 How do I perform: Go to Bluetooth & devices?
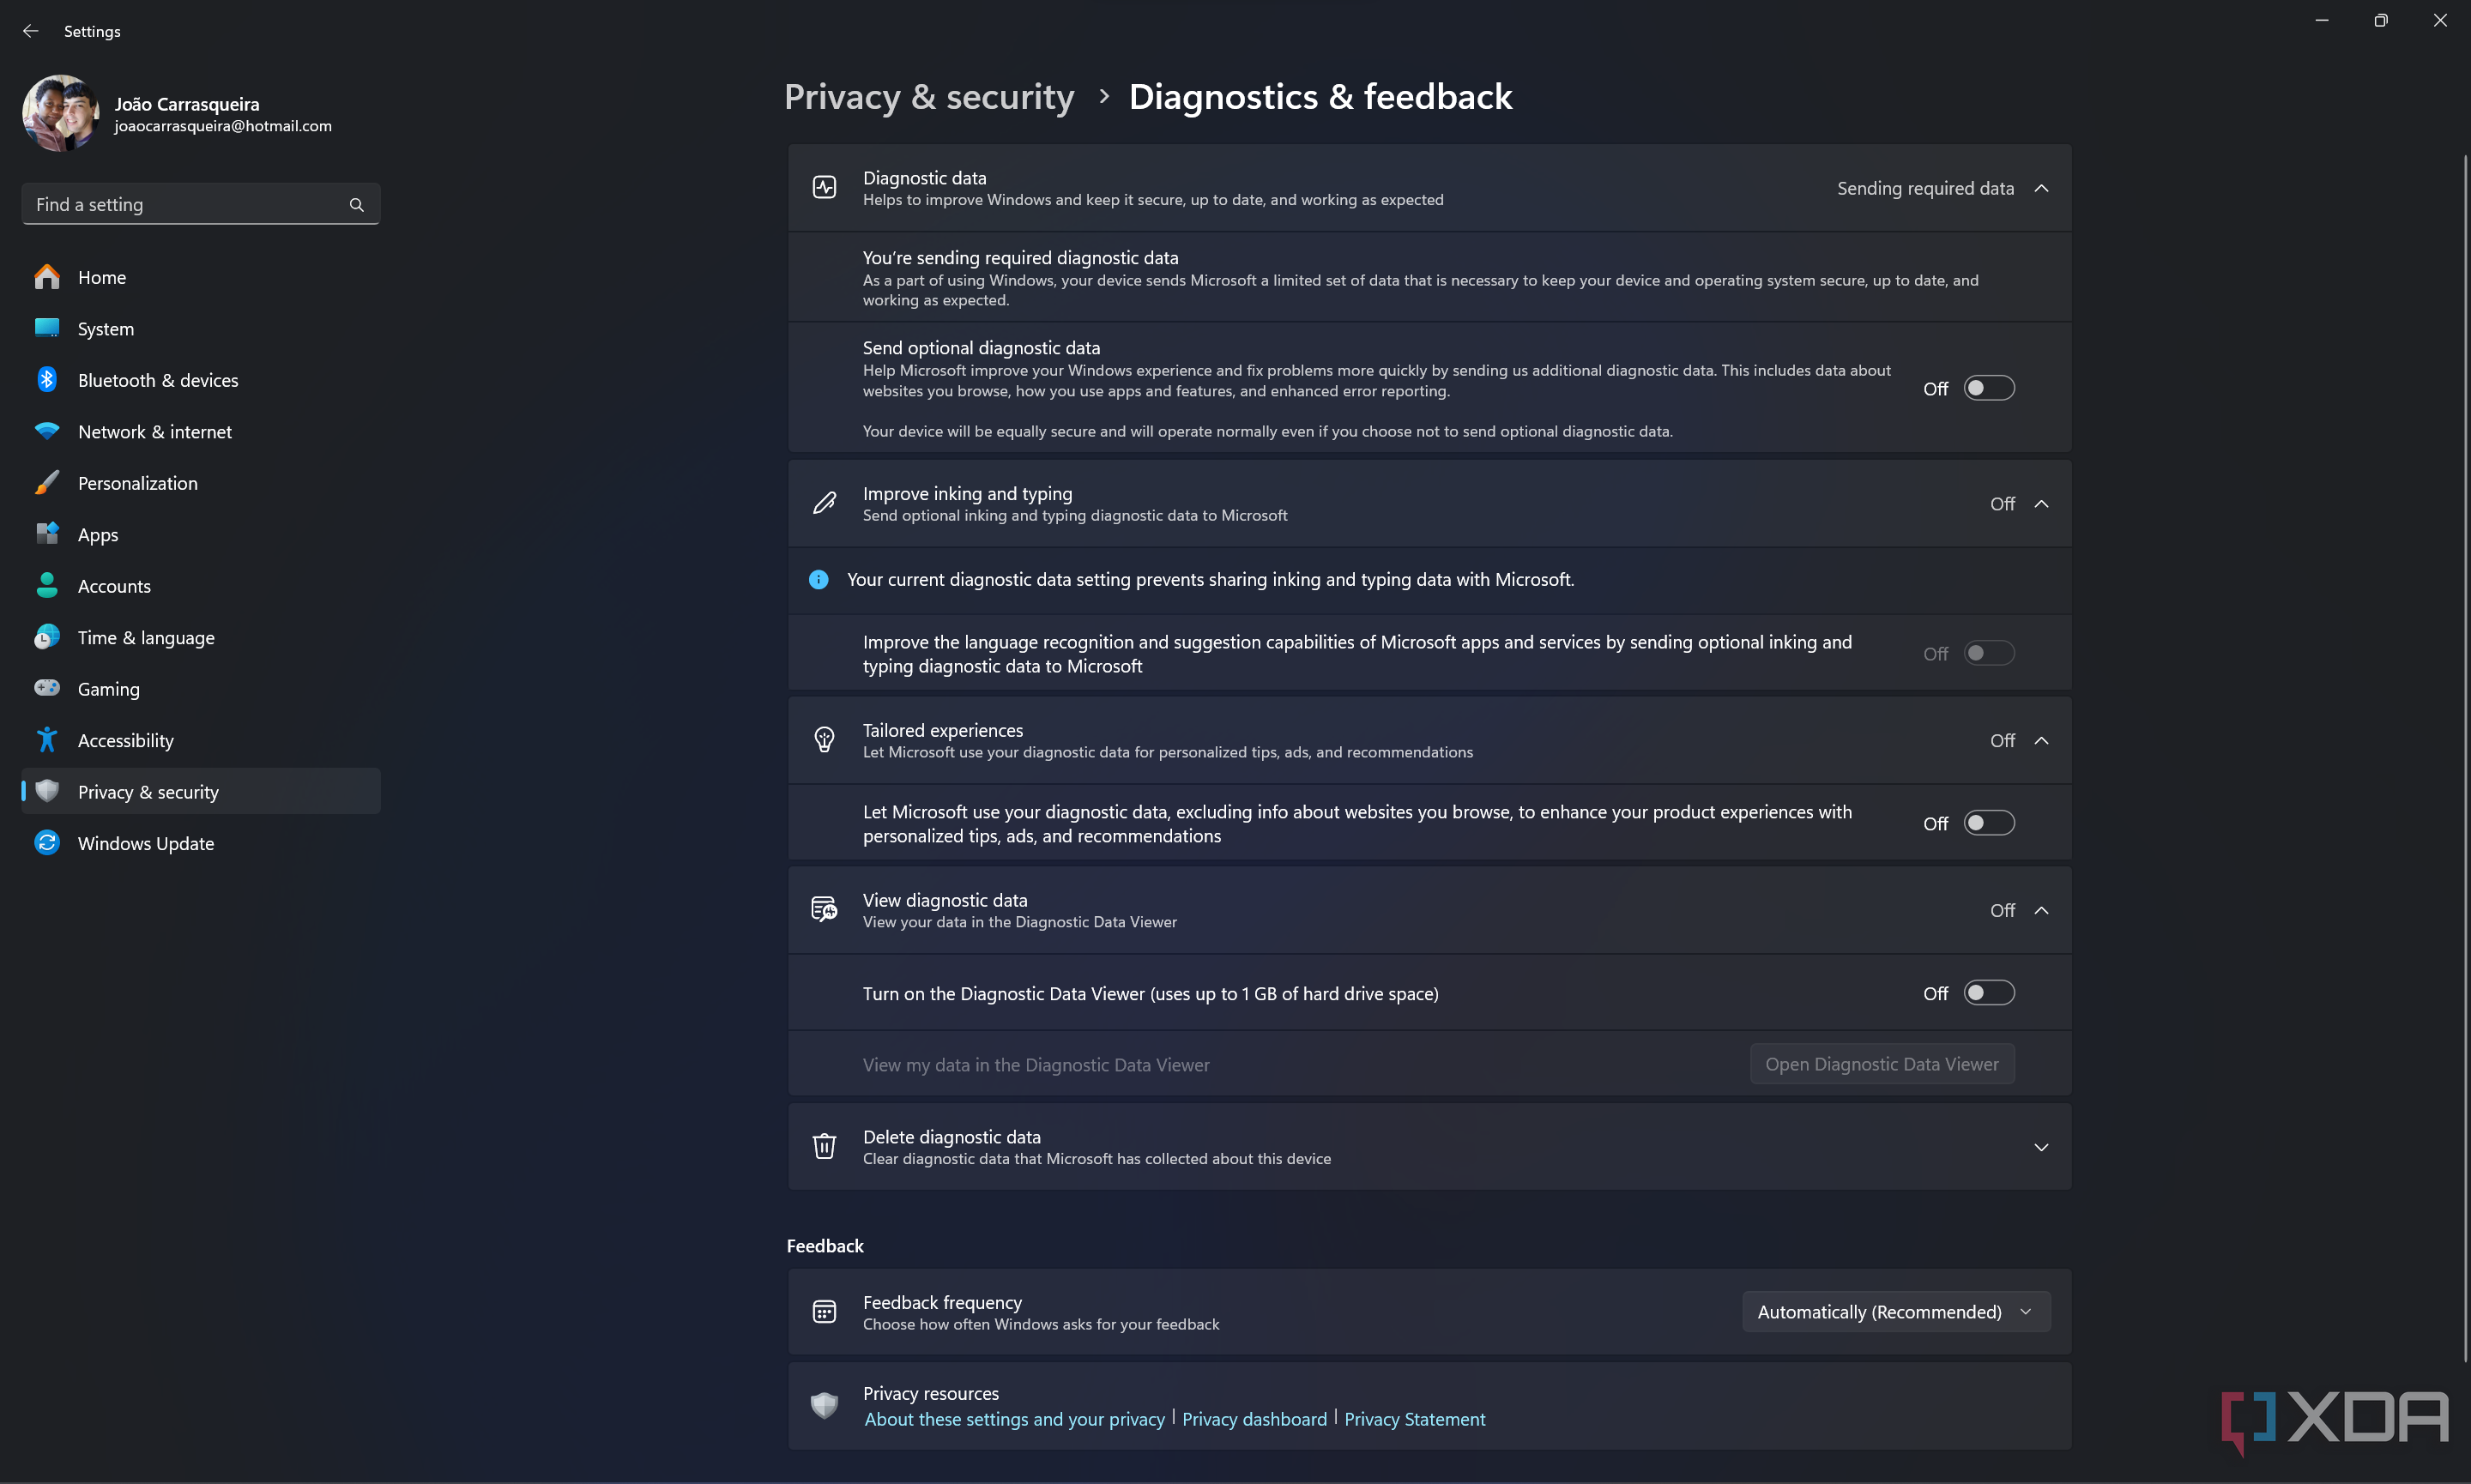pos(200,380)
